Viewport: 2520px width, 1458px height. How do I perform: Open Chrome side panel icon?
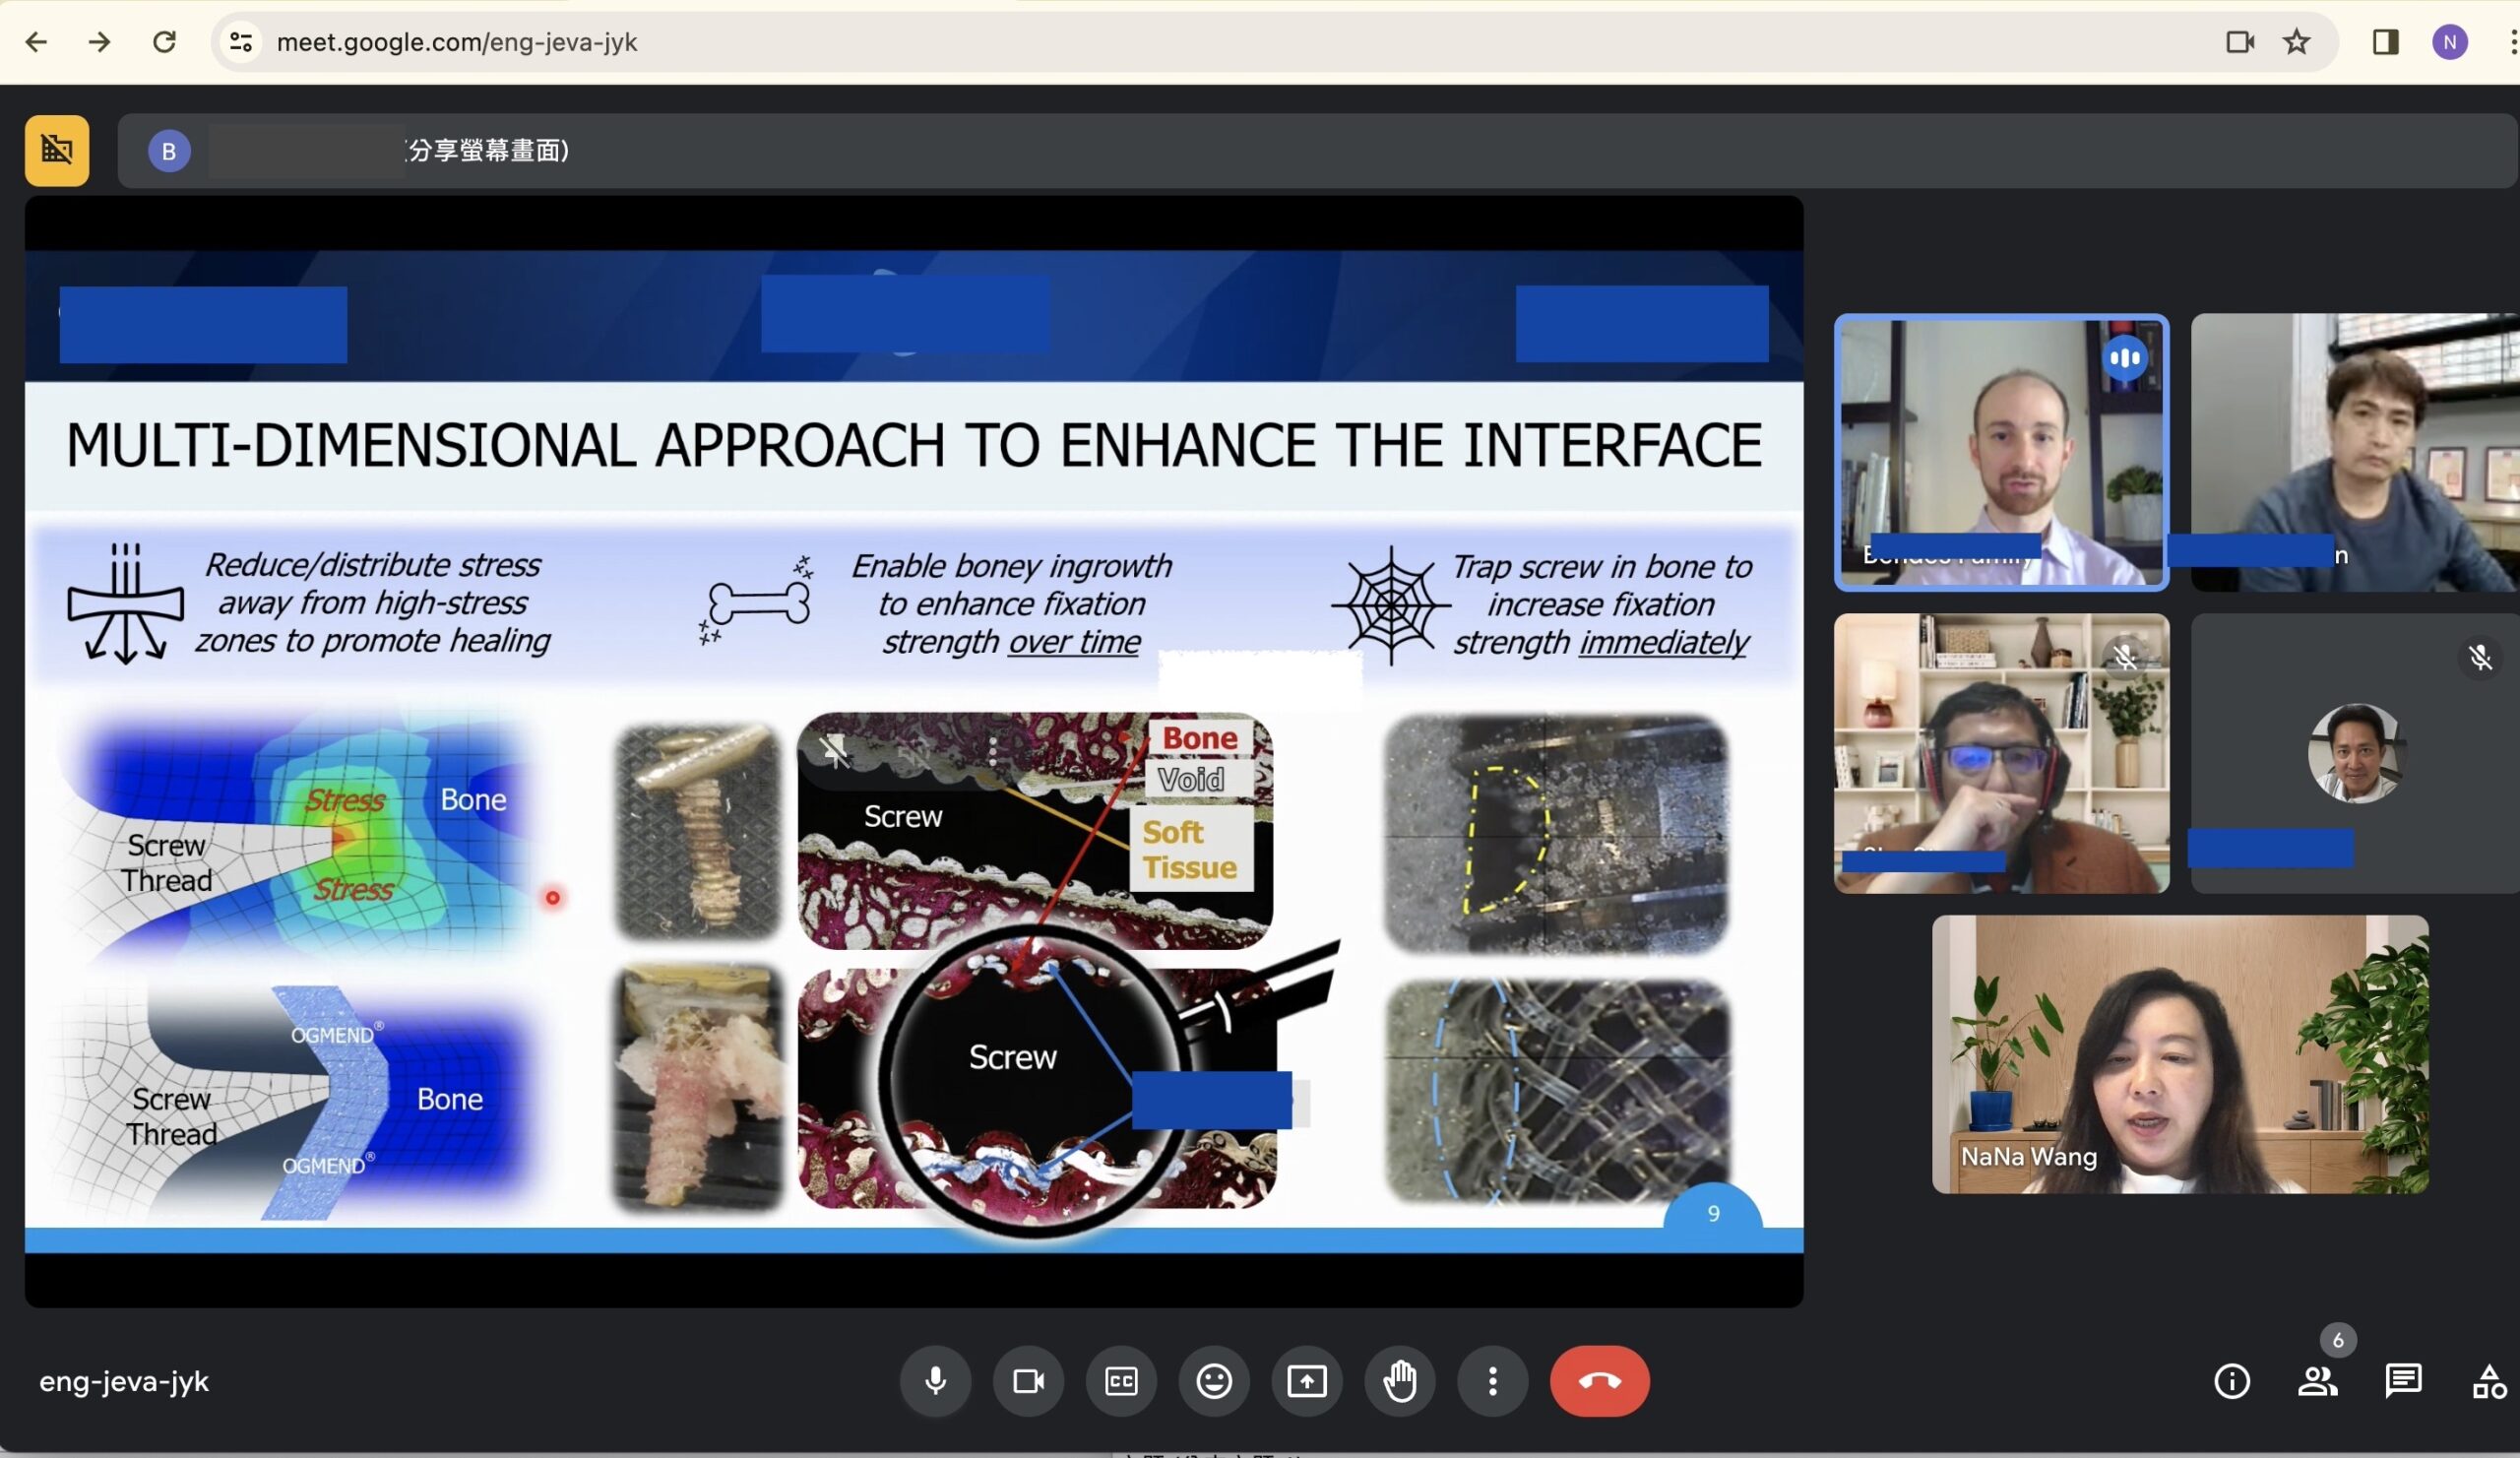tap(2385, 42)
